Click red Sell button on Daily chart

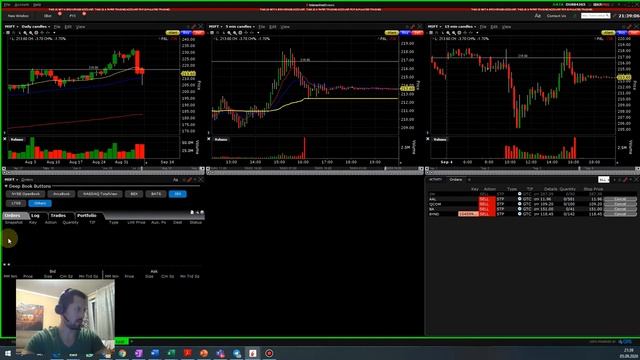click(199, 33)
